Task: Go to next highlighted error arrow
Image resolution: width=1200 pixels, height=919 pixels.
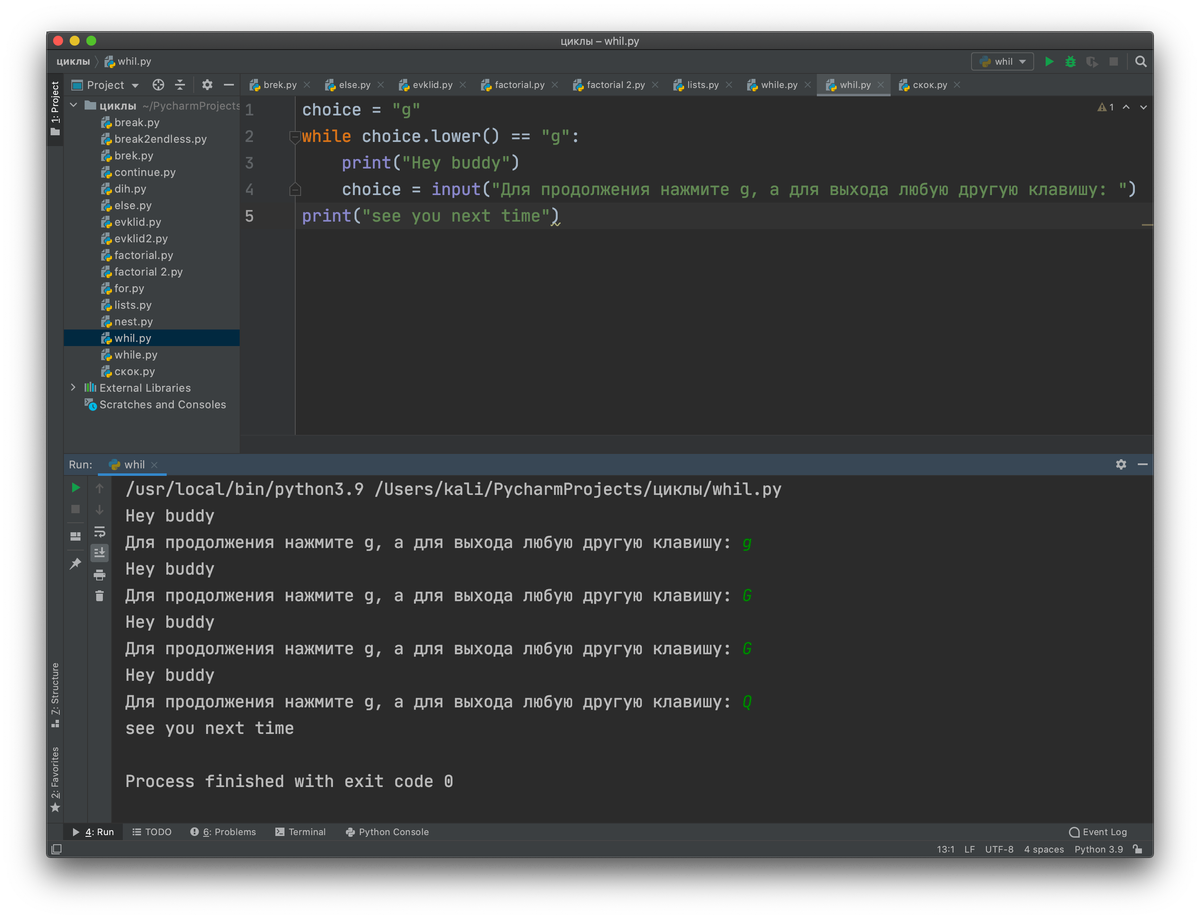Action: 1144,107
